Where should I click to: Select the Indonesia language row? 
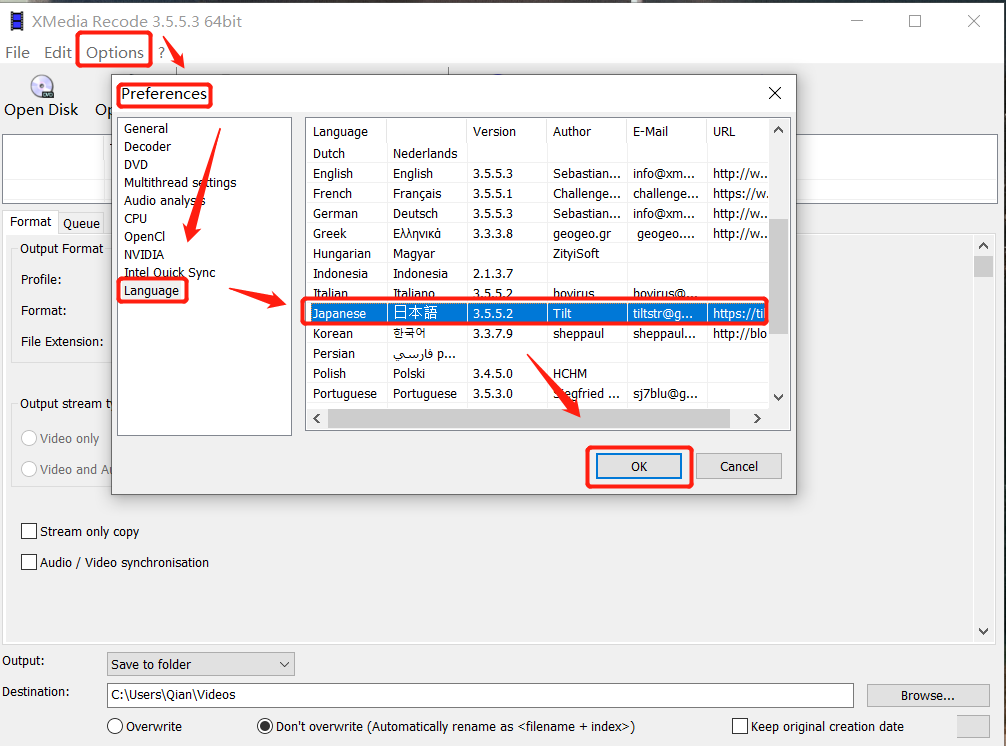pos(538,273)
